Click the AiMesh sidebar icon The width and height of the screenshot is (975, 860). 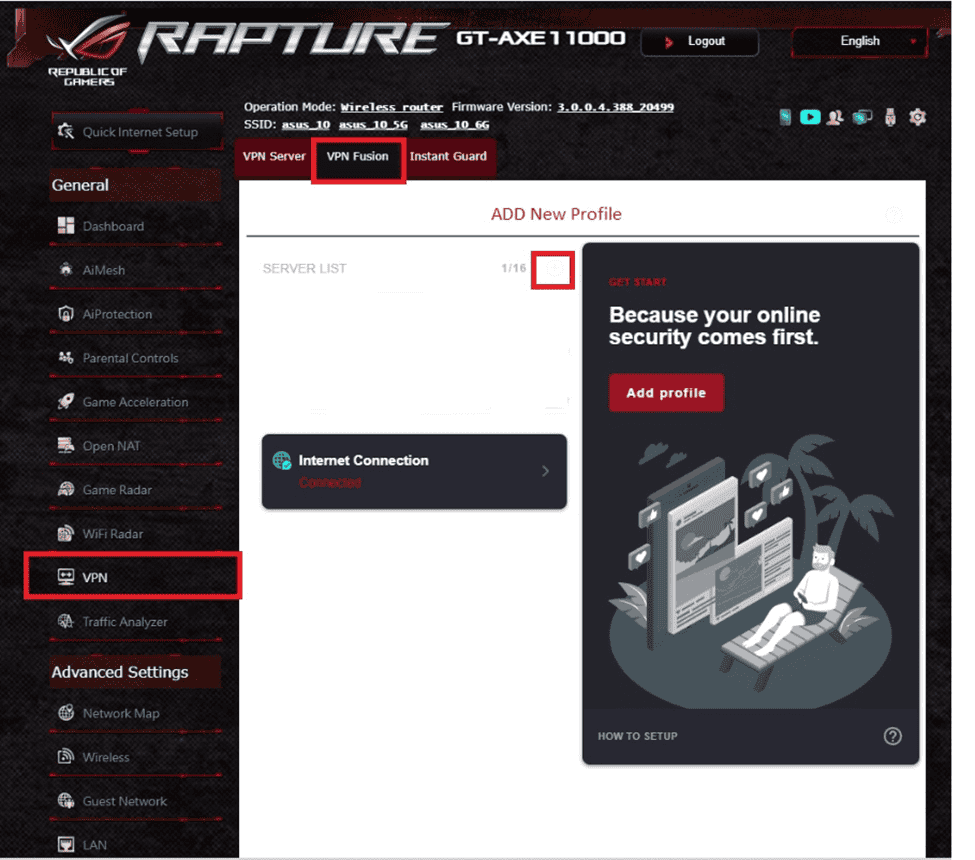coord(65,269)
